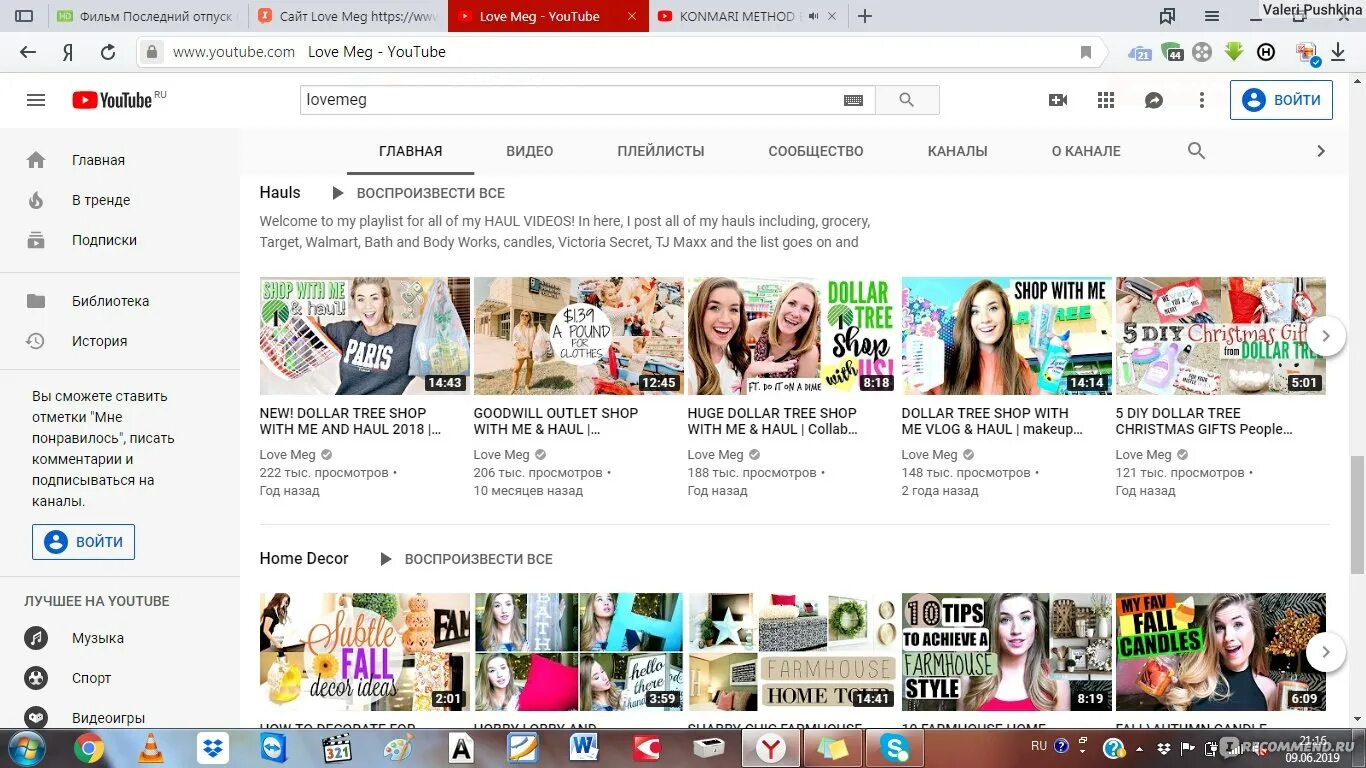Open the ПЛЕЙЛИСТЫ tab

coord(661,151)
